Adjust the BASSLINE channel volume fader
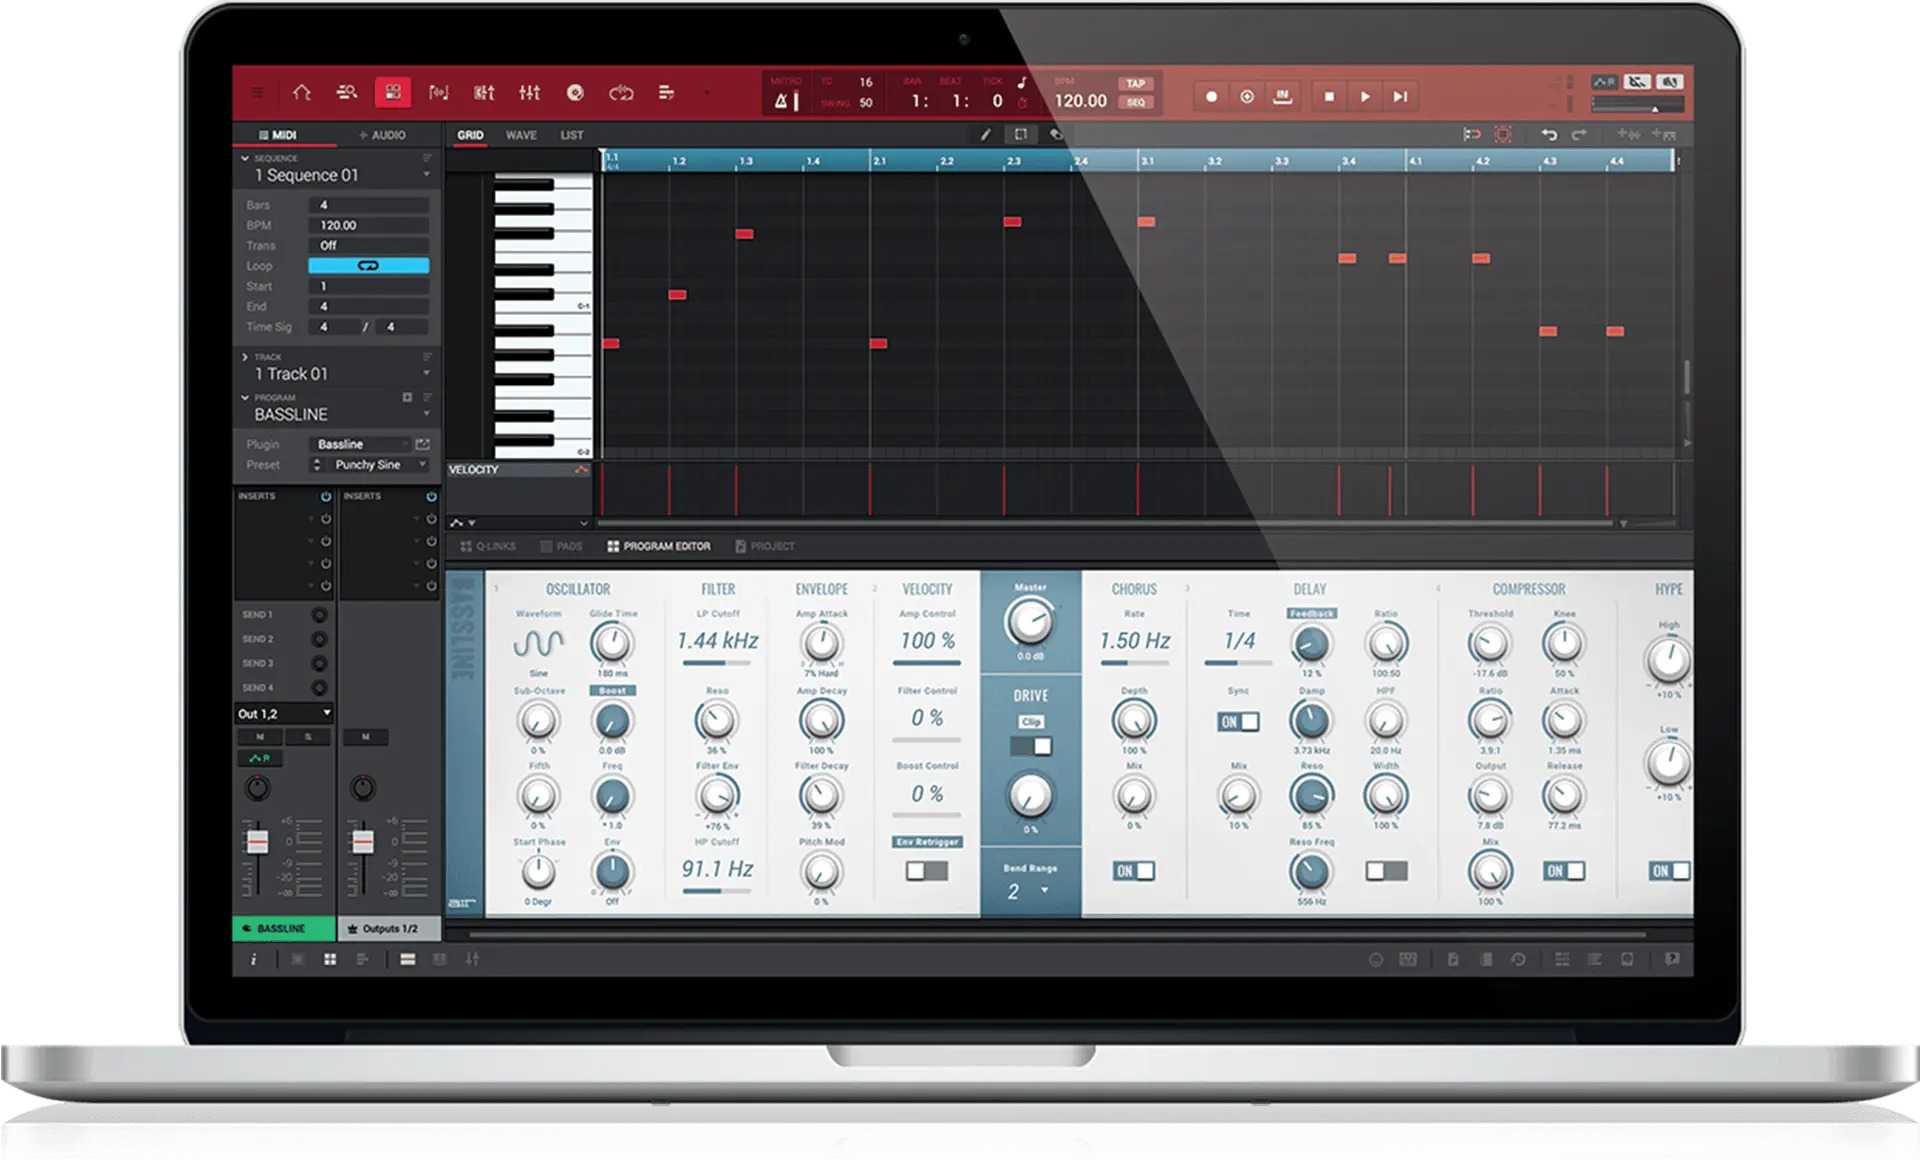Viewport: 1920px width, 1163px height. (x=257, y=841)
